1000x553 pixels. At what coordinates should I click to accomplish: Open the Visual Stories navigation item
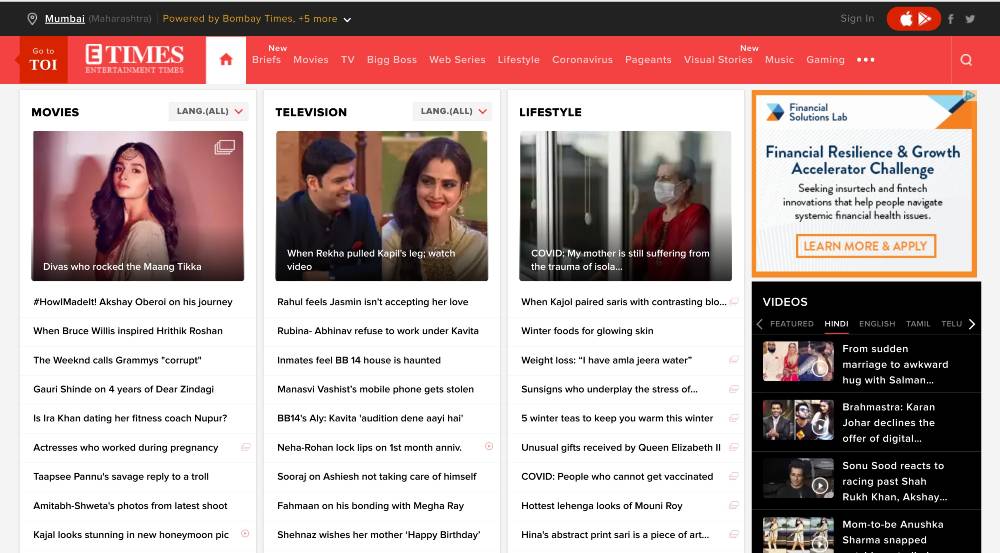click(718, 59)
